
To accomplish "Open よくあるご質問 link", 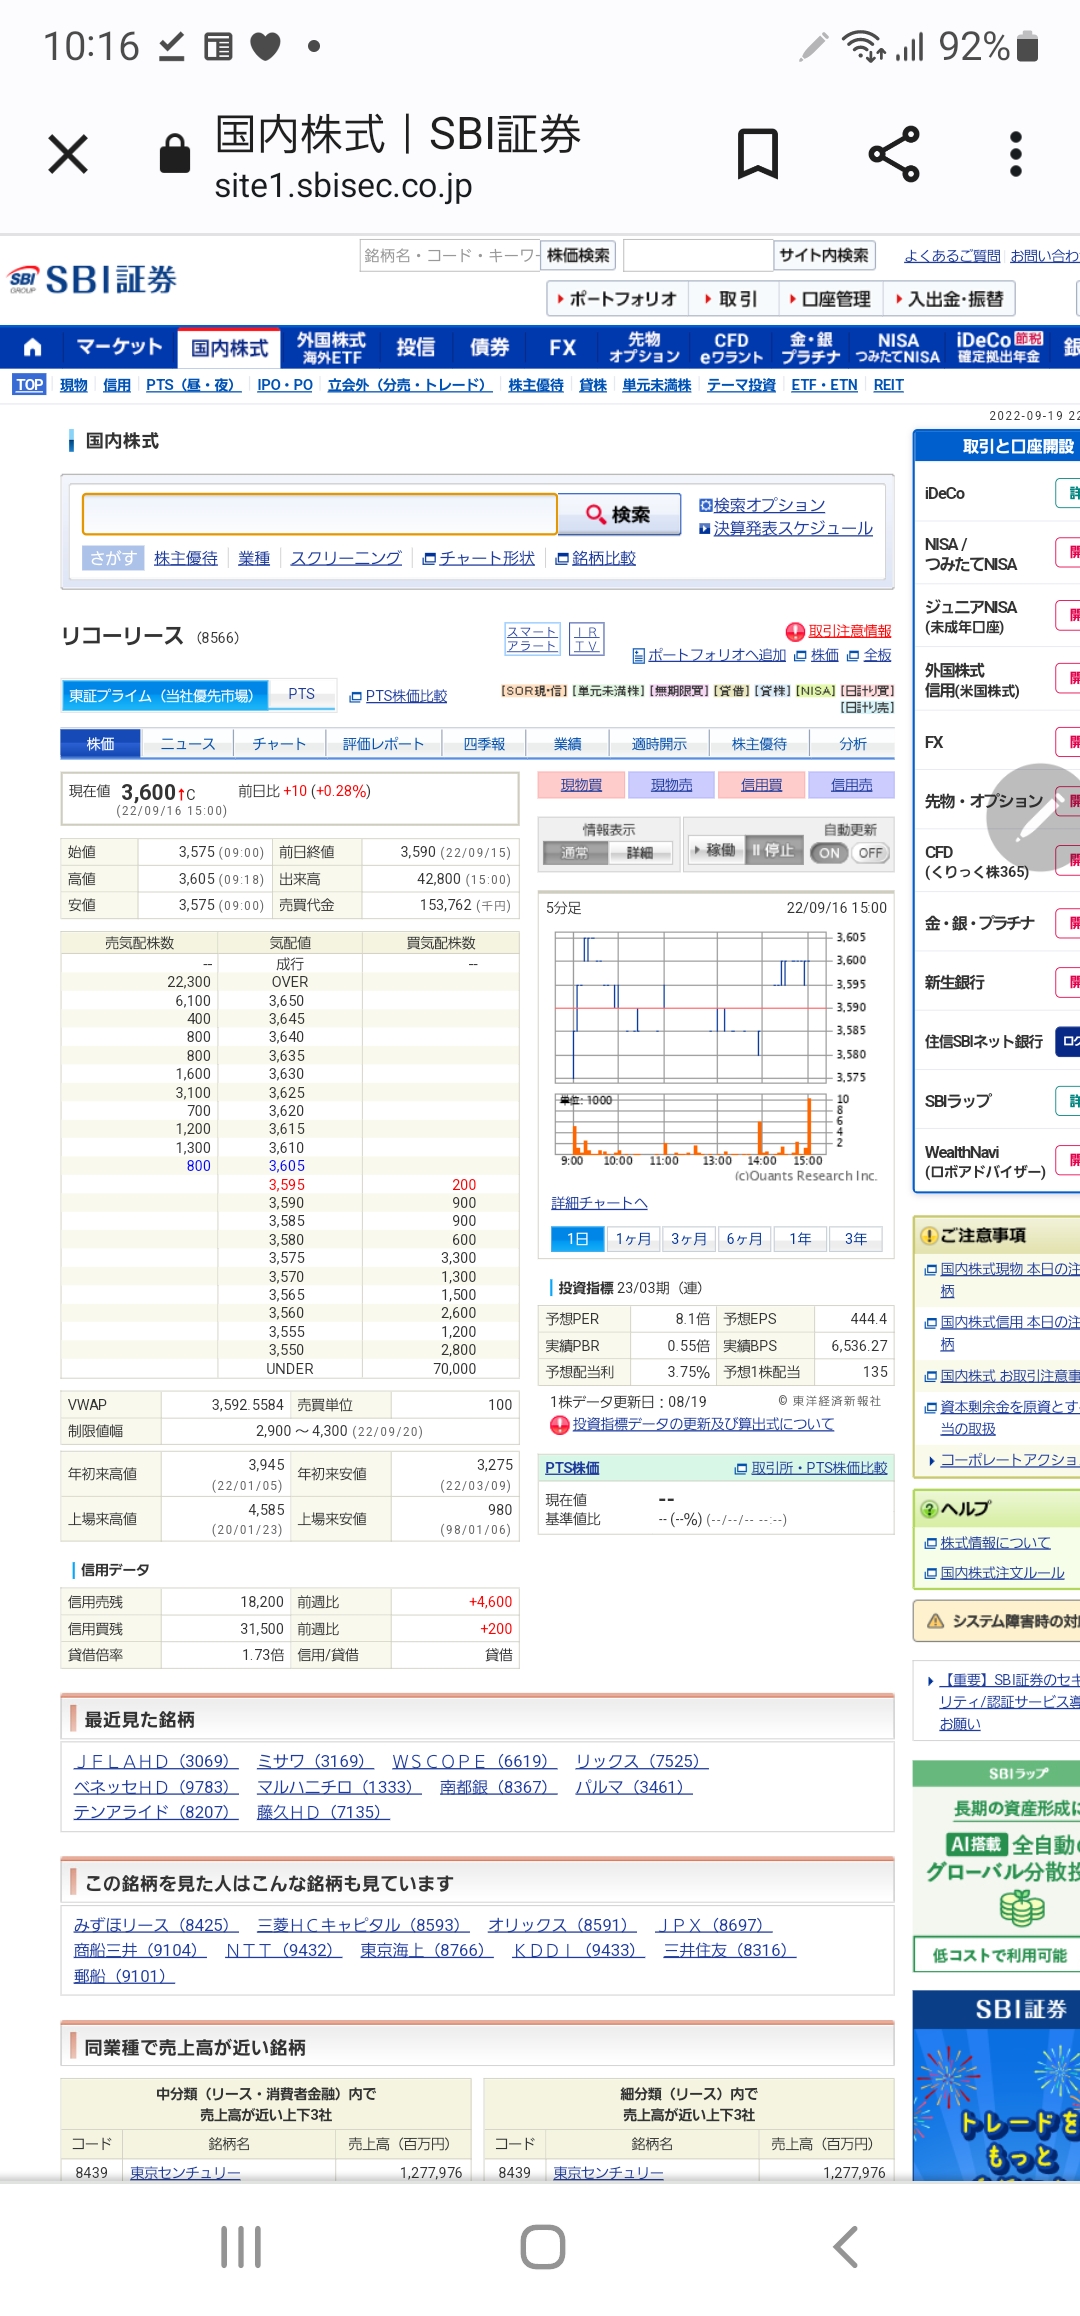I will coord(952,256).
